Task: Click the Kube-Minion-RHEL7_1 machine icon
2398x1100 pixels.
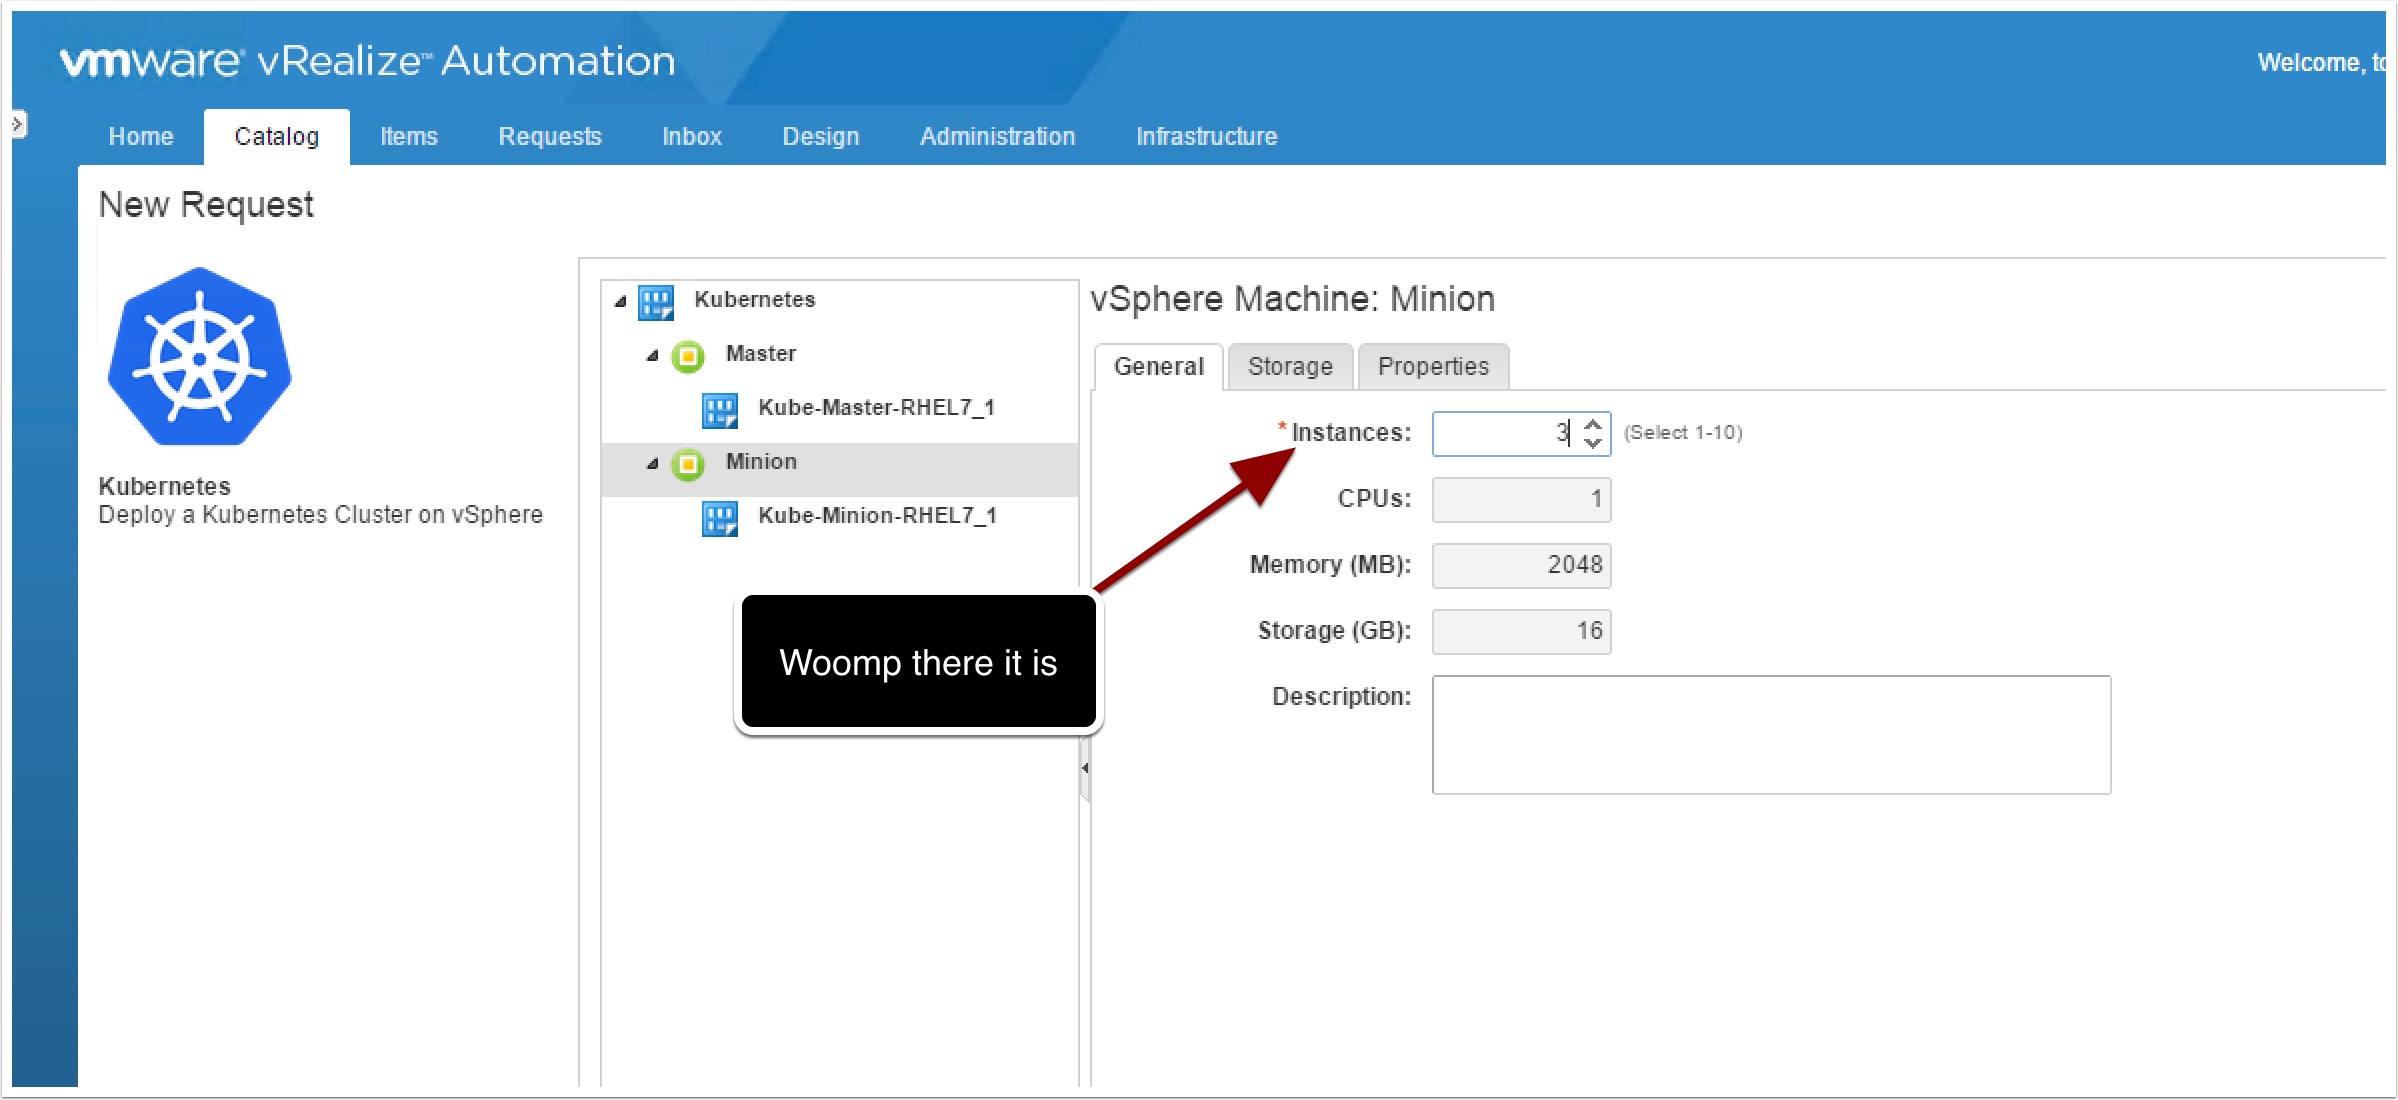Action: pos(719,518)
